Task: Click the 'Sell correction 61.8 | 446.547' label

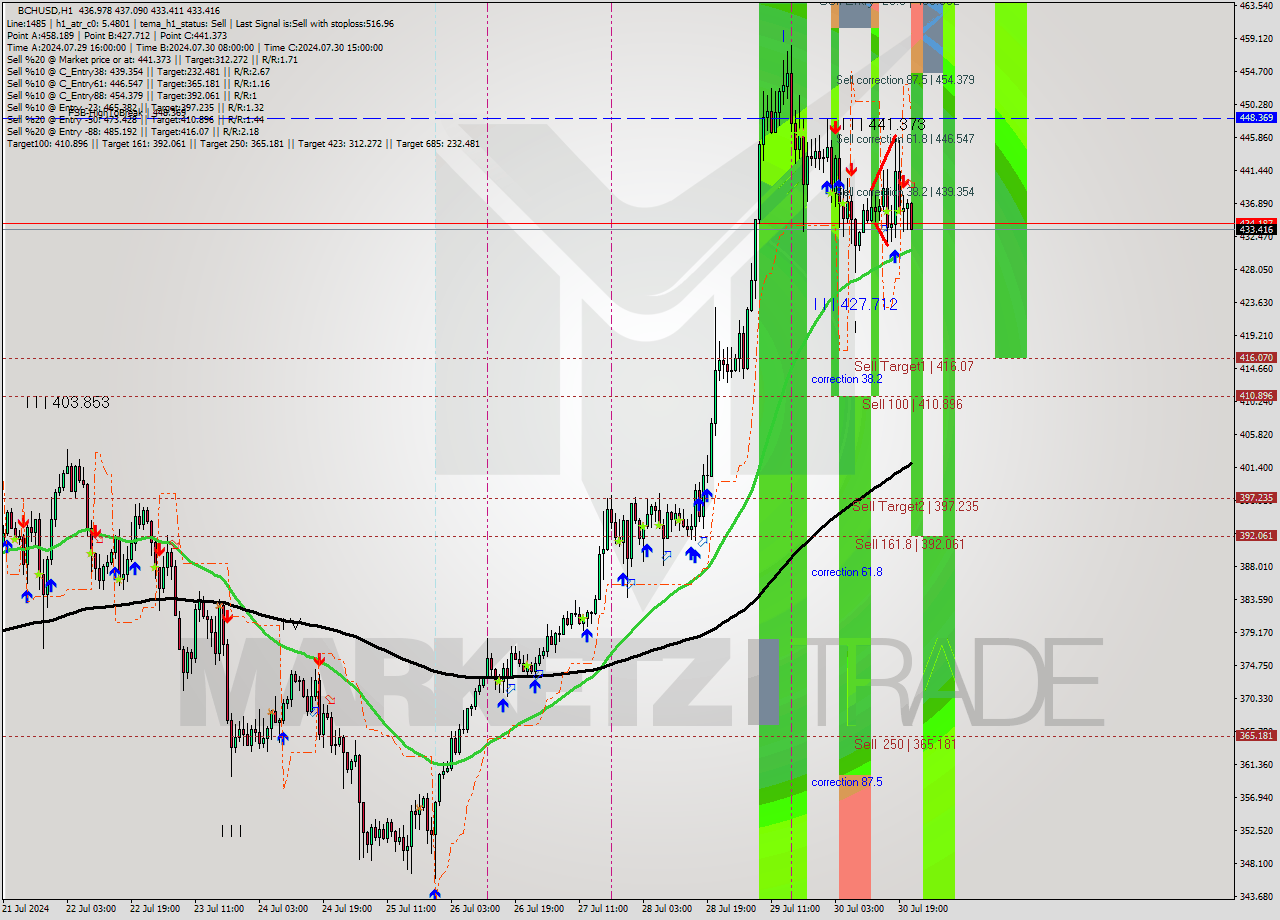Action: [905, 138]
